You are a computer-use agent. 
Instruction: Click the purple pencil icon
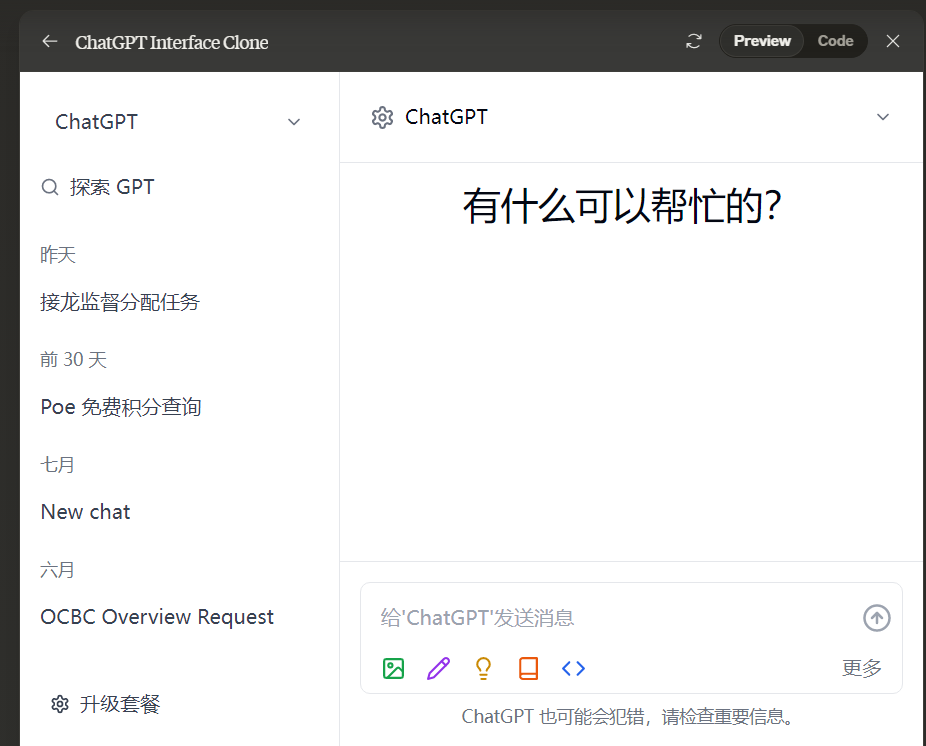click(438, 669)
